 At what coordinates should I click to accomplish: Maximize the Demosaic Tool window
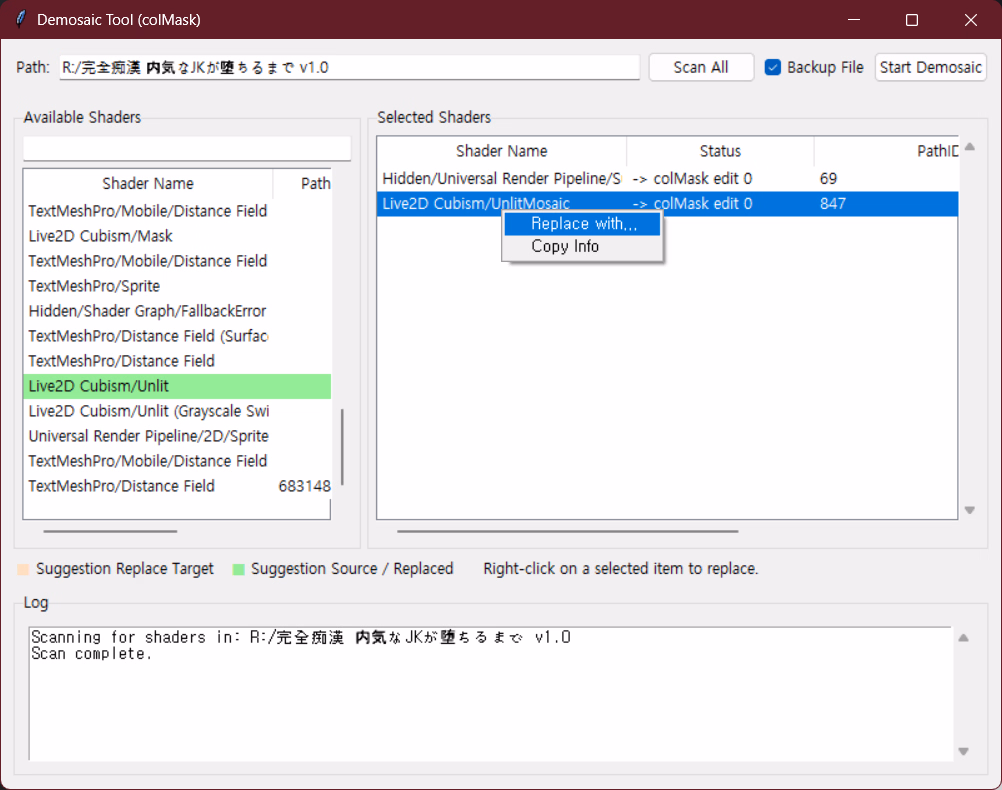(911, 20)
